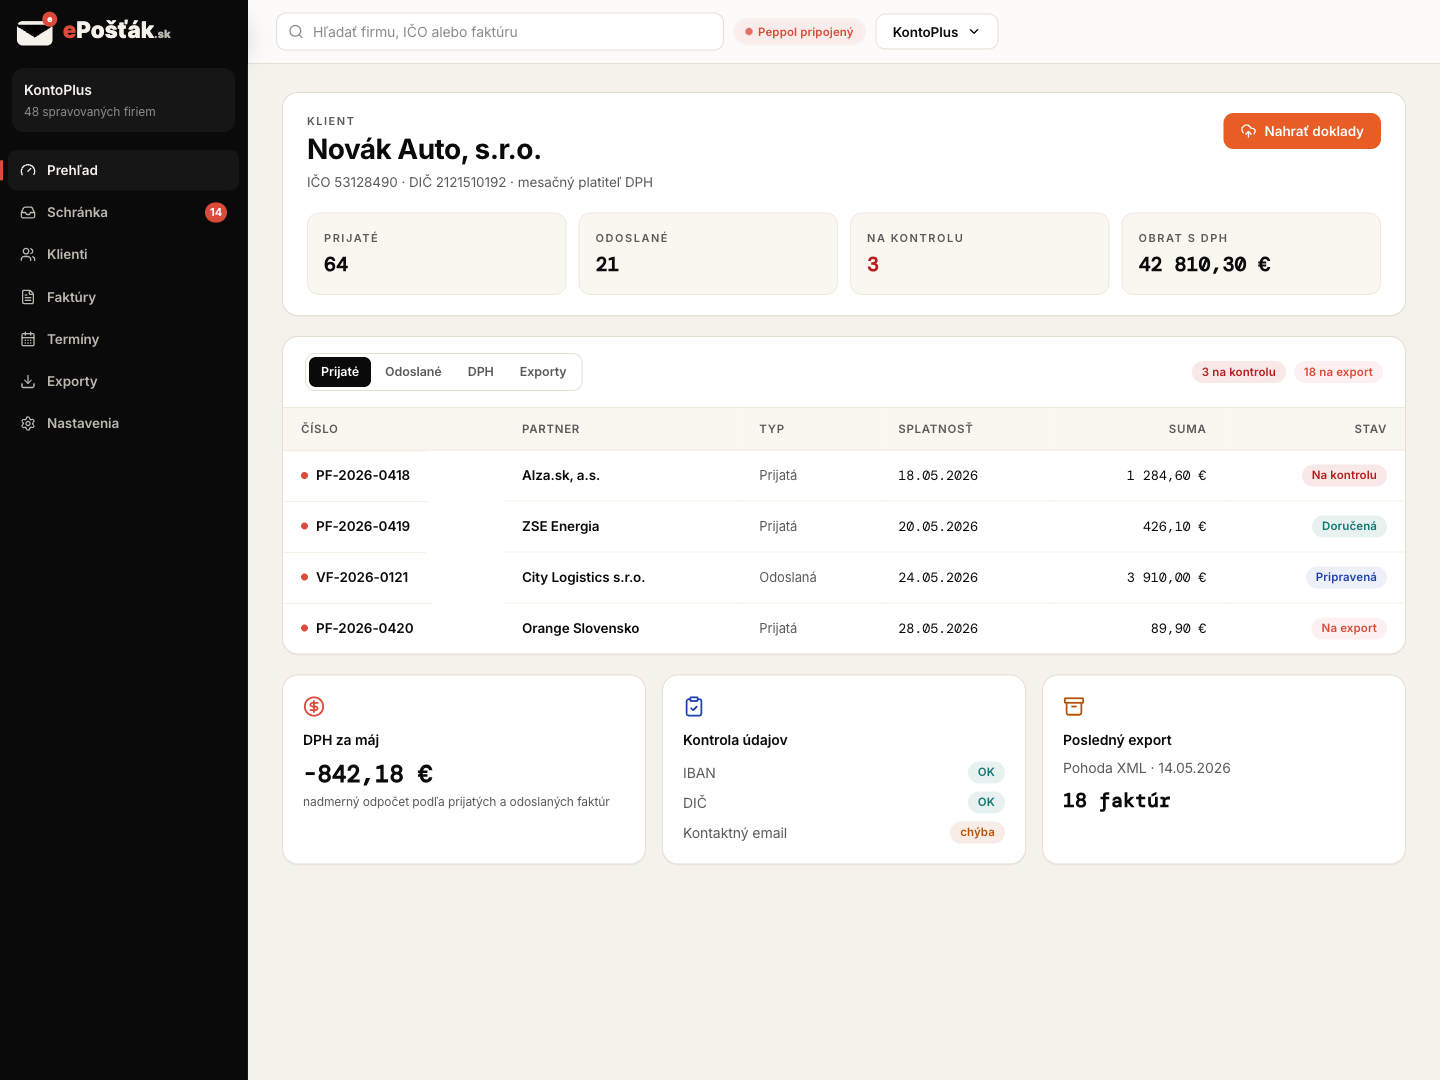The image size is (1440, 1080).
Task: Click the ePošták envelope logo icon
Action: tap(35, 31)
